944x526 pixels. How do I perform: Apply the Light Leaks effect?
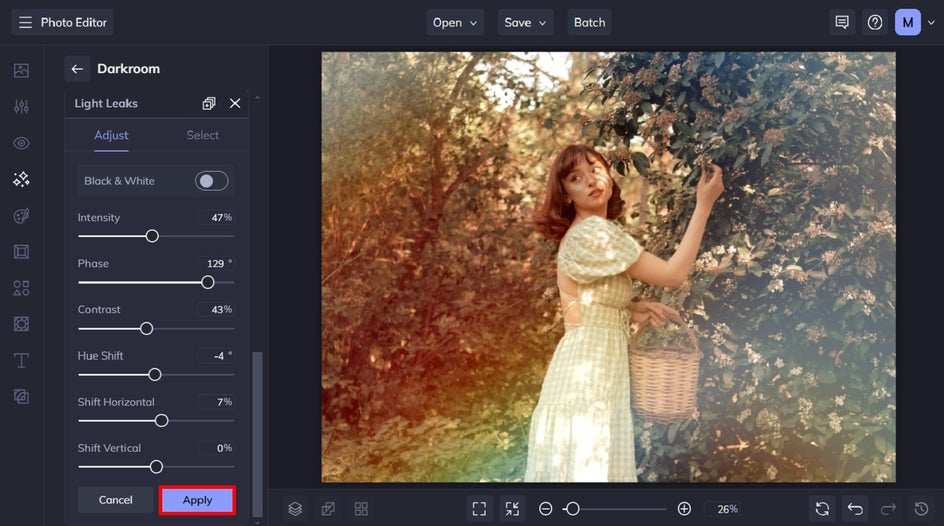pos(197,500)
